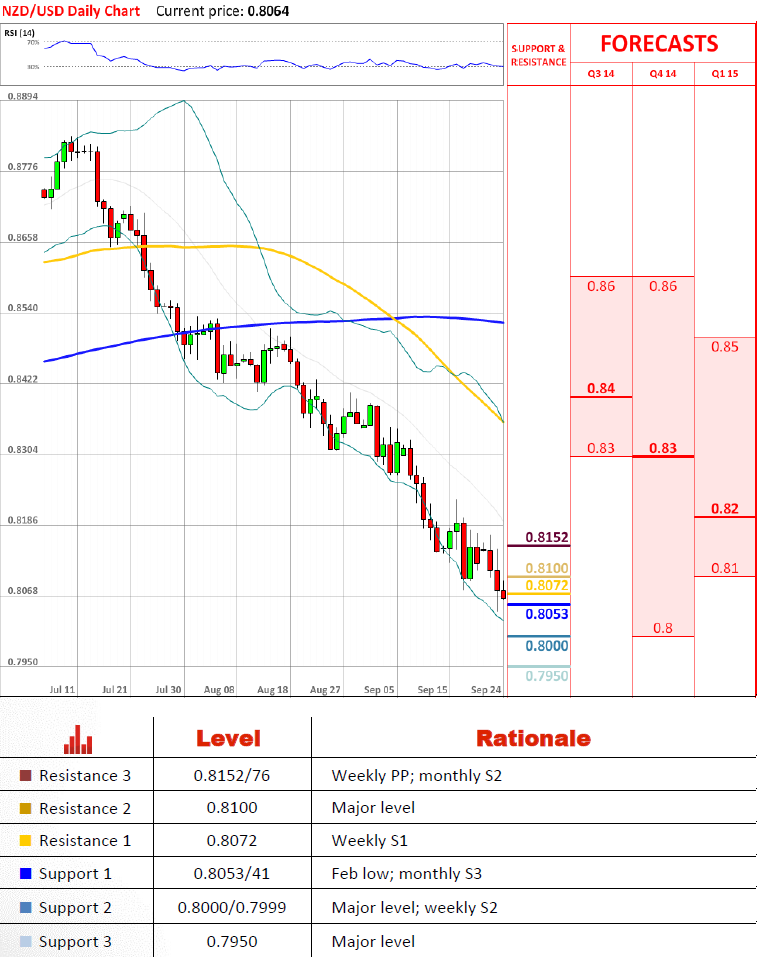This screenshot has height=957, width=757.
Task: Click the bold 0.83 forecast in Q4 14
Action: [663, 448]
